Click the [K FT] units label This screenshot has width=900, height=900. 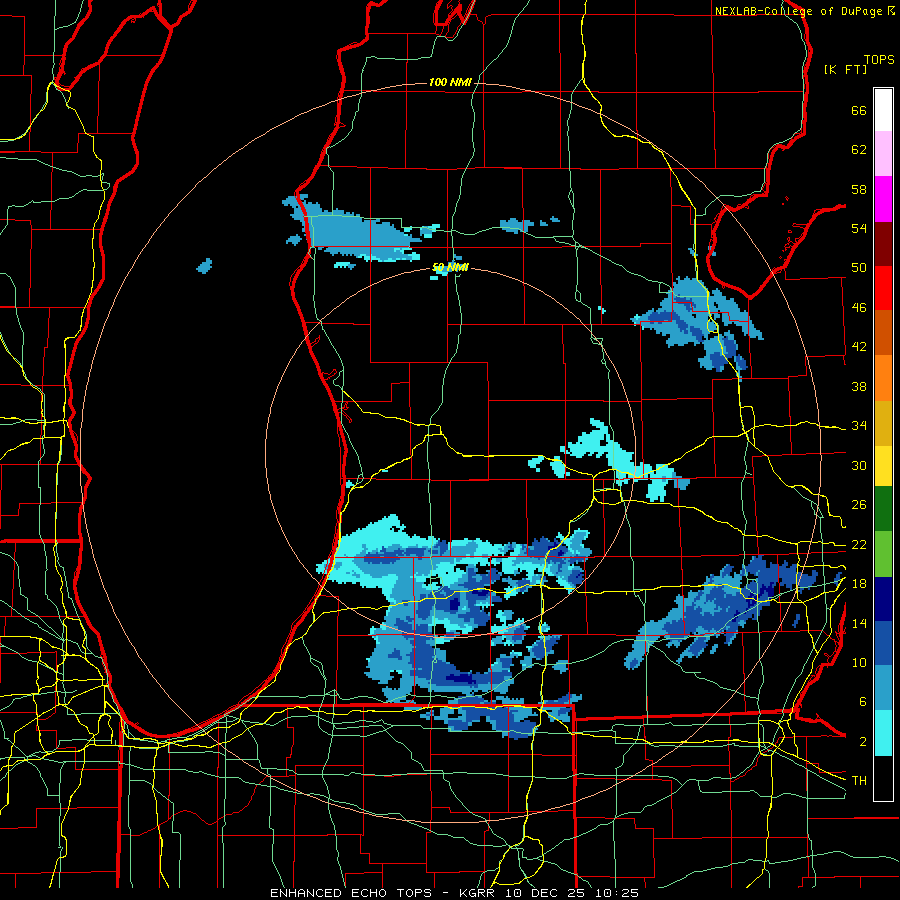pyautogui.click(x=845, y=69)
